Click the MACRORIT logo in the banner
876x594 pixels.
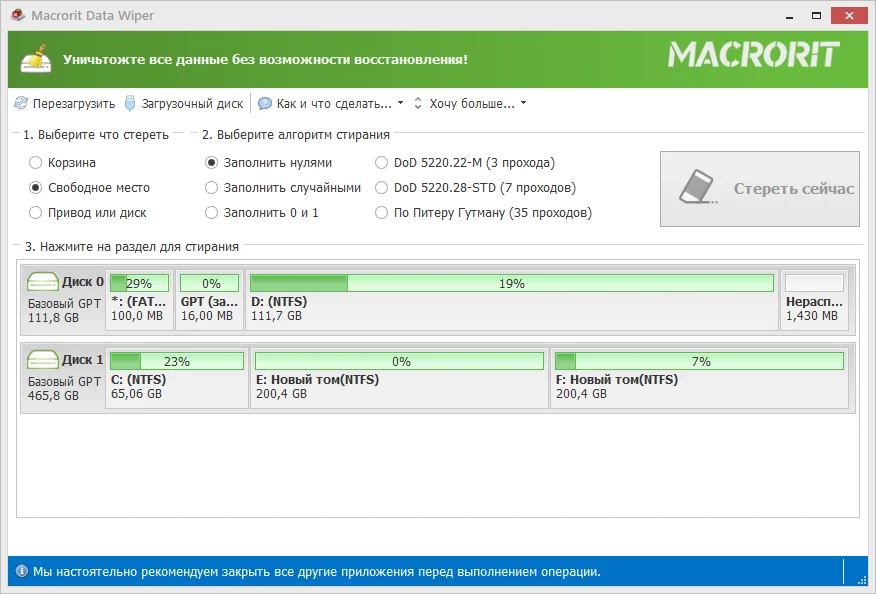pos(754,55)
